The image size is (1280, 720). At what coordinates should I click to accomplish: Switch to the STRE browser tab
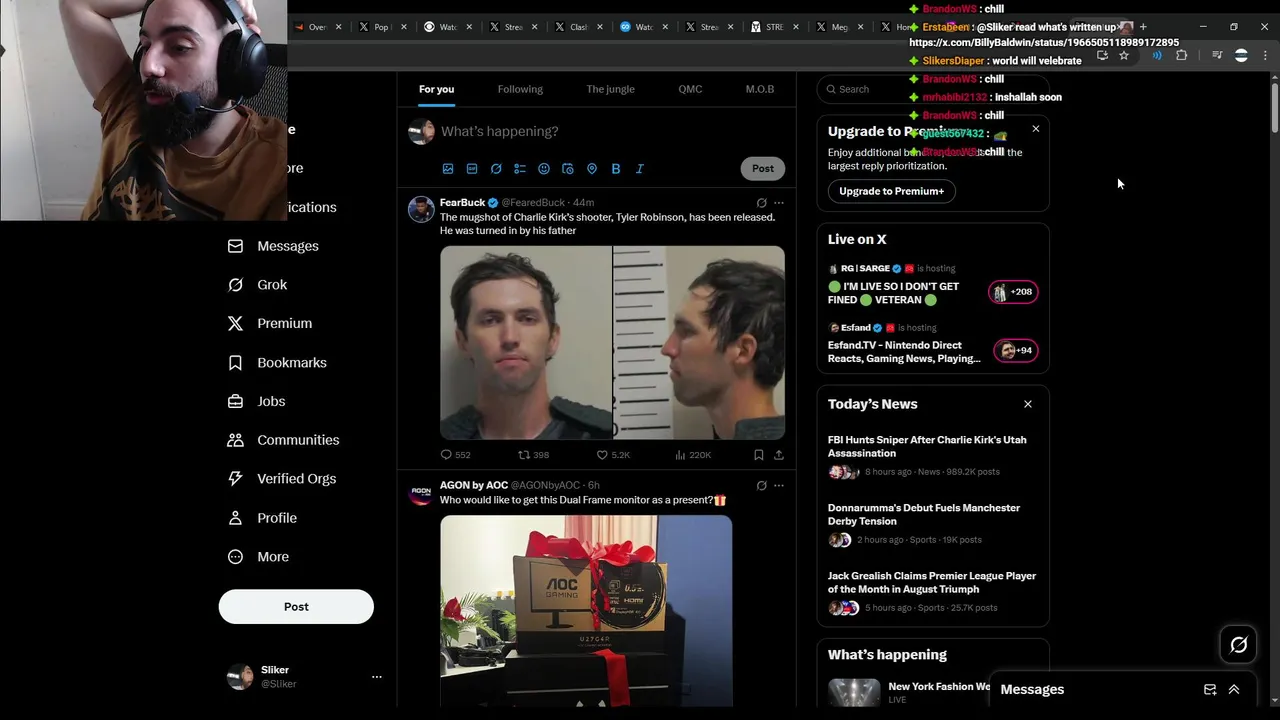774,27
